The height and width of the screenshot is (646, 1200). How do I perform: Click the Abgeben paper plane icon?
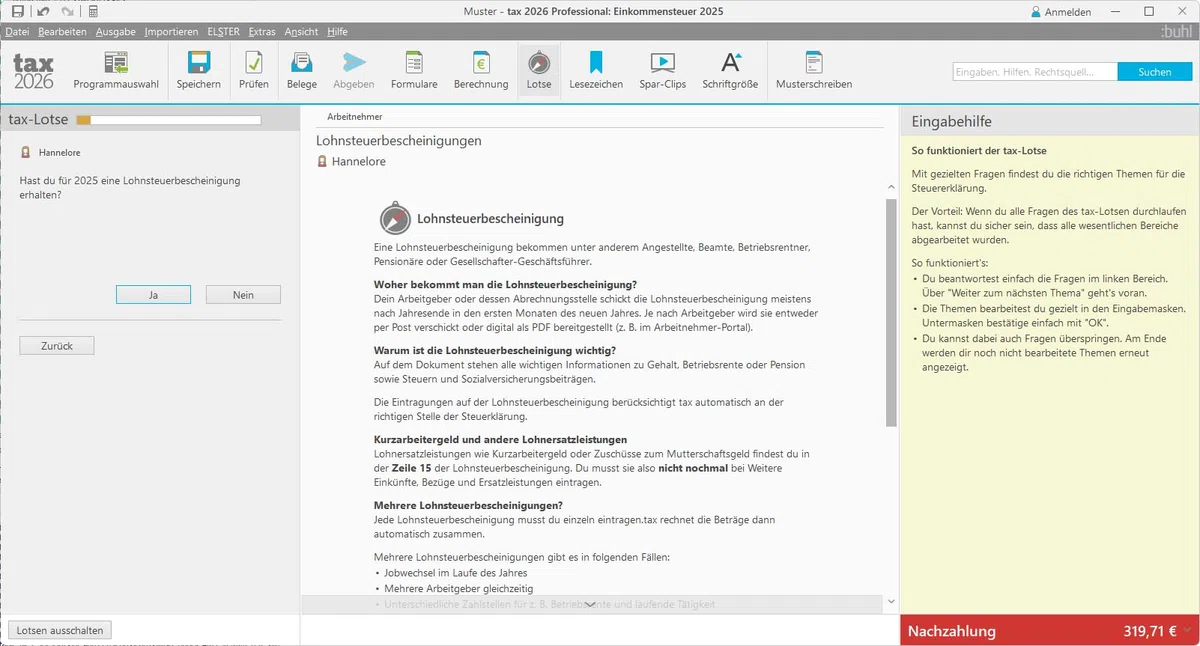tap(354, 63)
